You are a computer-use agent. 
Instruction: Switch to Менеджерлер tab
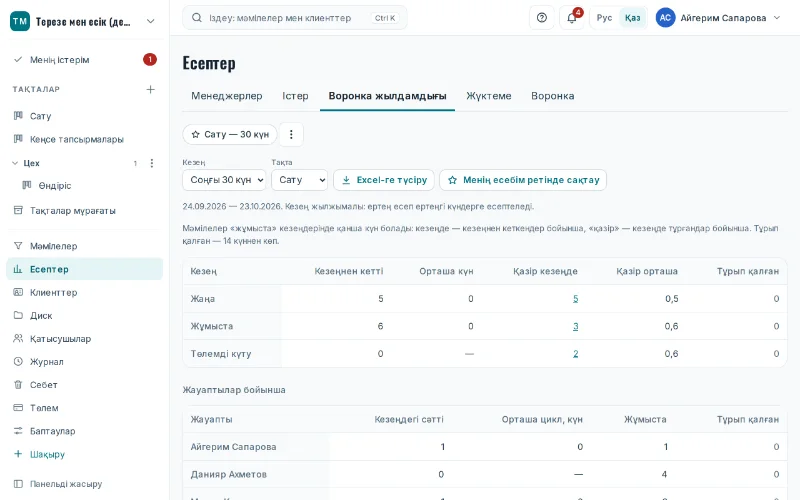[x=227, y=96]
